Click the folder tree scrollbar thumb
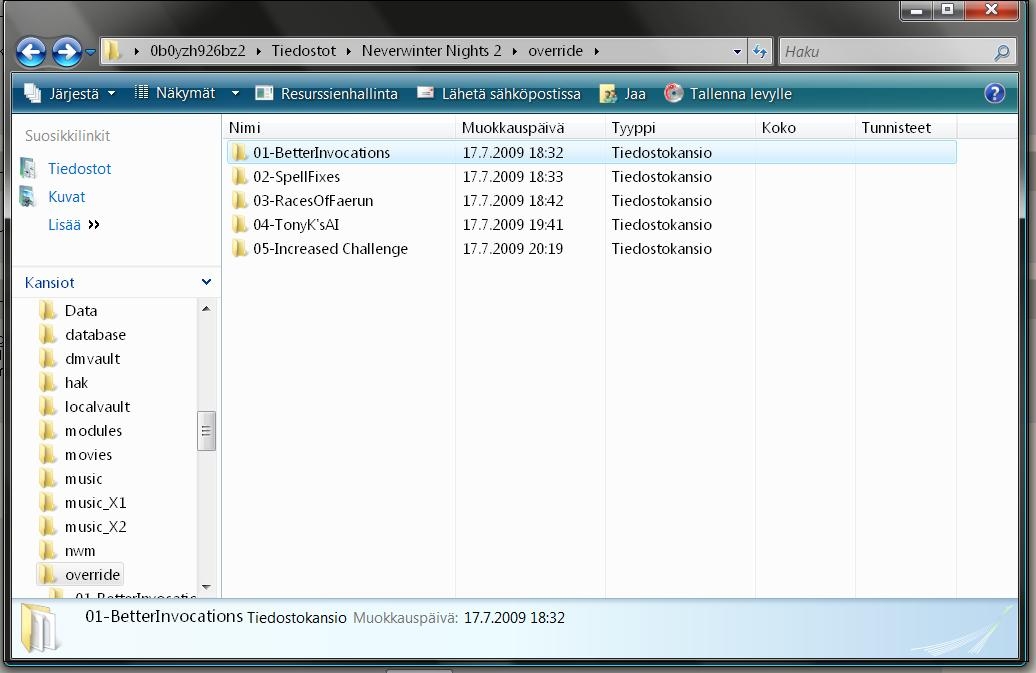Screen dimensions: 1036x673 [x=206, y=431]
